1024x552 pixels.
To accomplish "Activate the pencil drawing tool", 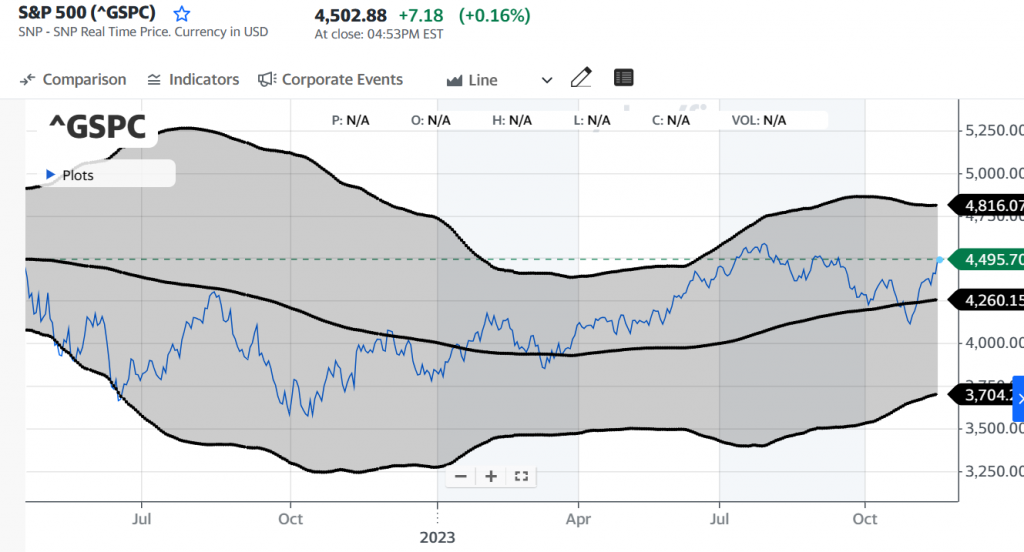I will 581,78.
